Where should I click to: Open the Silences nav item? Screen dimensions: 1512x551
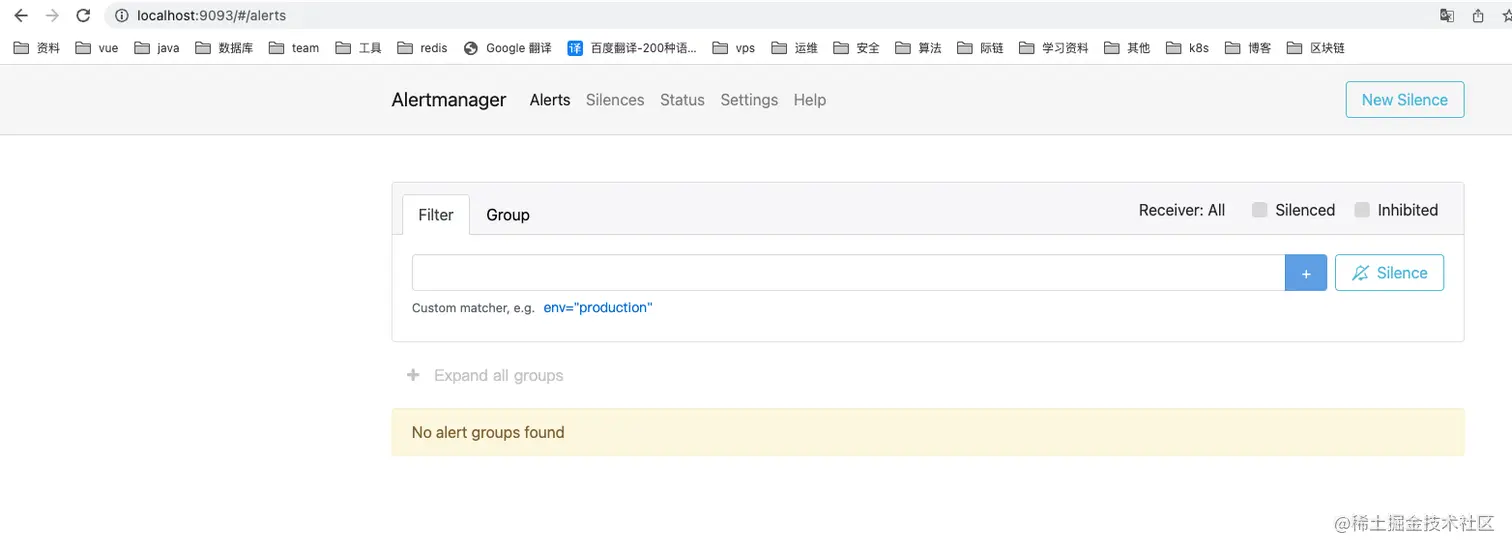(615, 100)
